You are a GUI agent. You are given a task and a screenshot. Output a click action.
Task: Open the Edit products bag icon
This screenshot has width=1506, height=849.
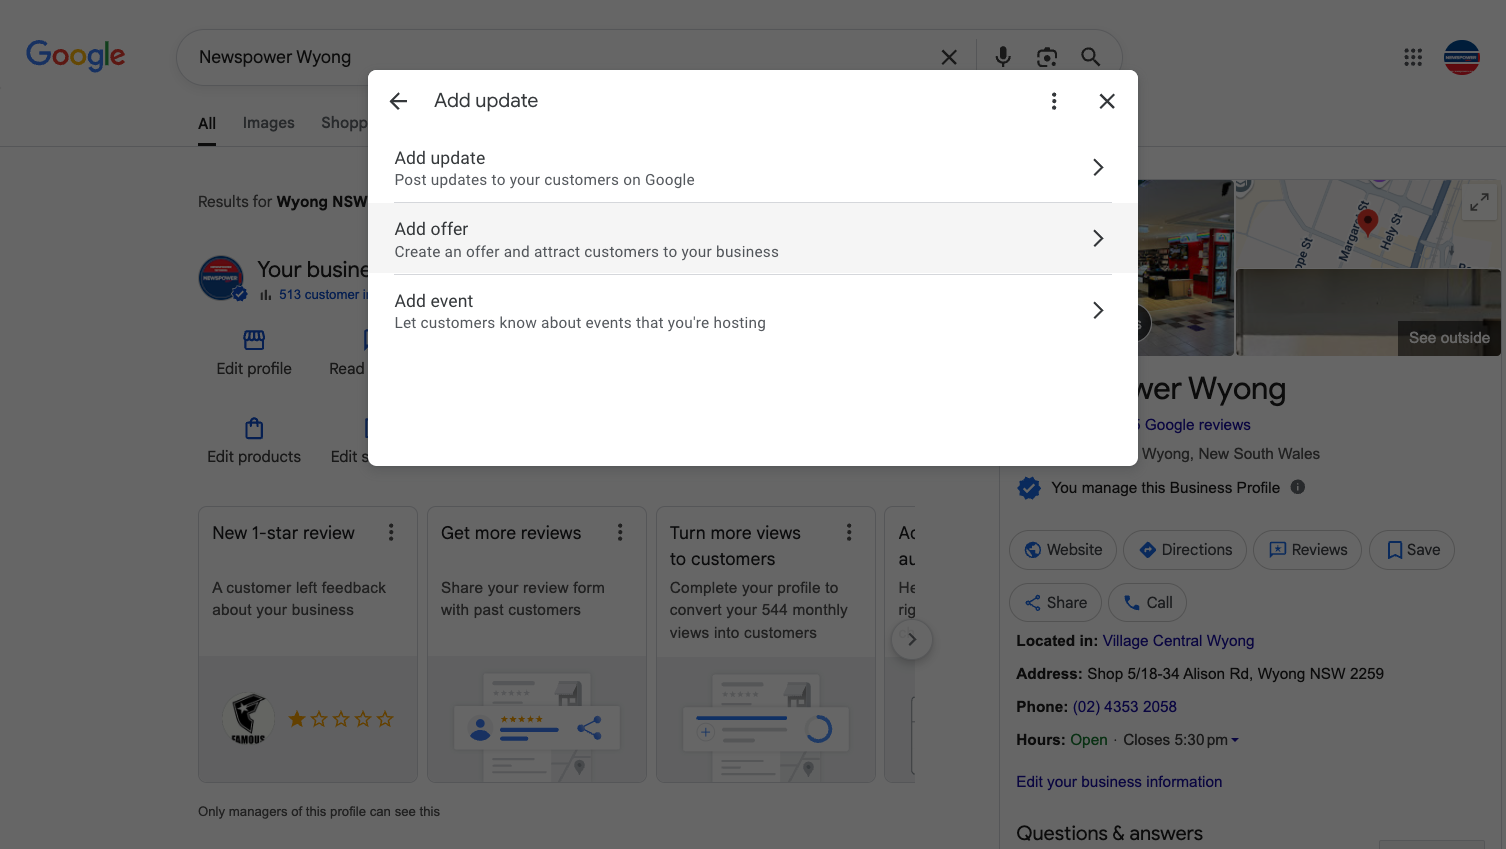click(x=254, y=428)
